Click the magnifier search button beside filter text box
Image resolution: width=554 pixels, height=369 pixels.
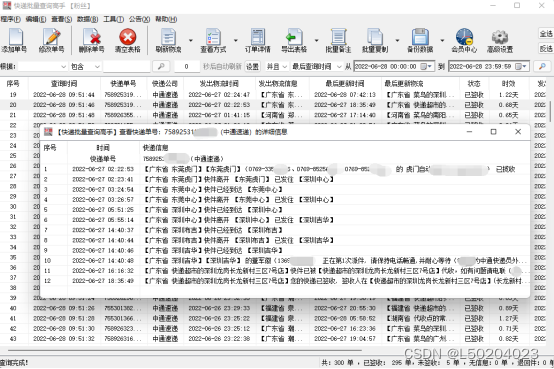click(161, 66)
